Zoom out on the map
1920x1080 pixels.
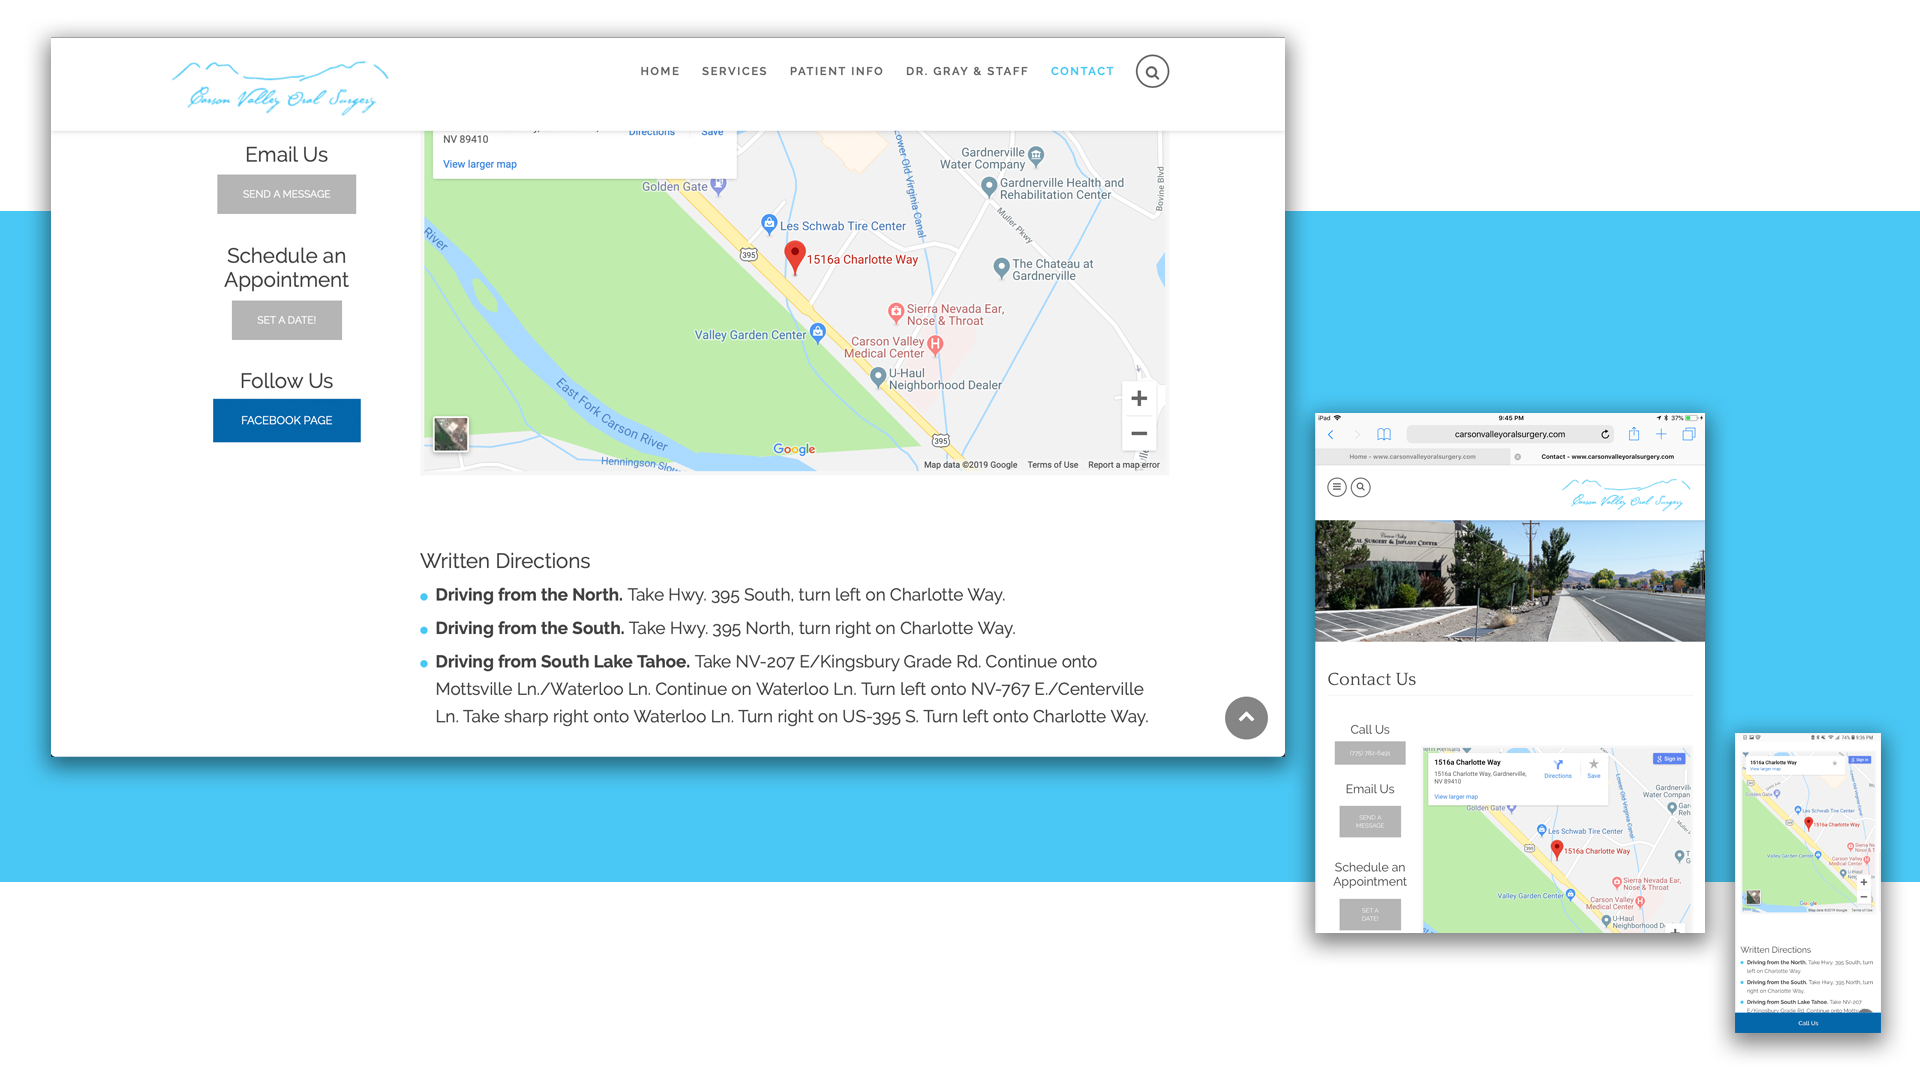[1139, 434]
